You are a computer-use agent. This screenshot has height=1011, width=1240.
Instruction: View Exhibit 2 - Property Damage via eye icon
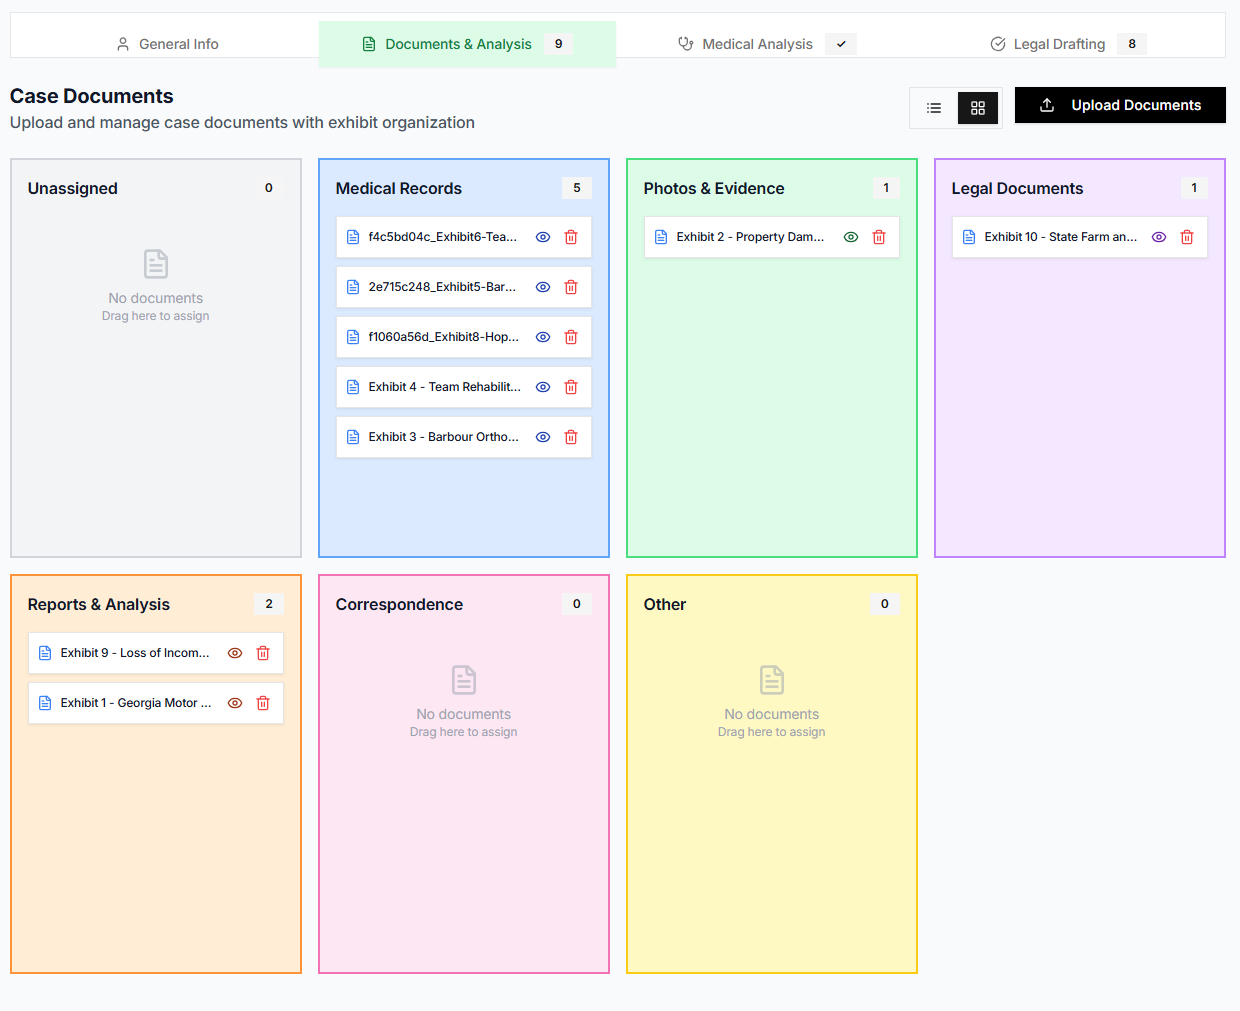851,237
